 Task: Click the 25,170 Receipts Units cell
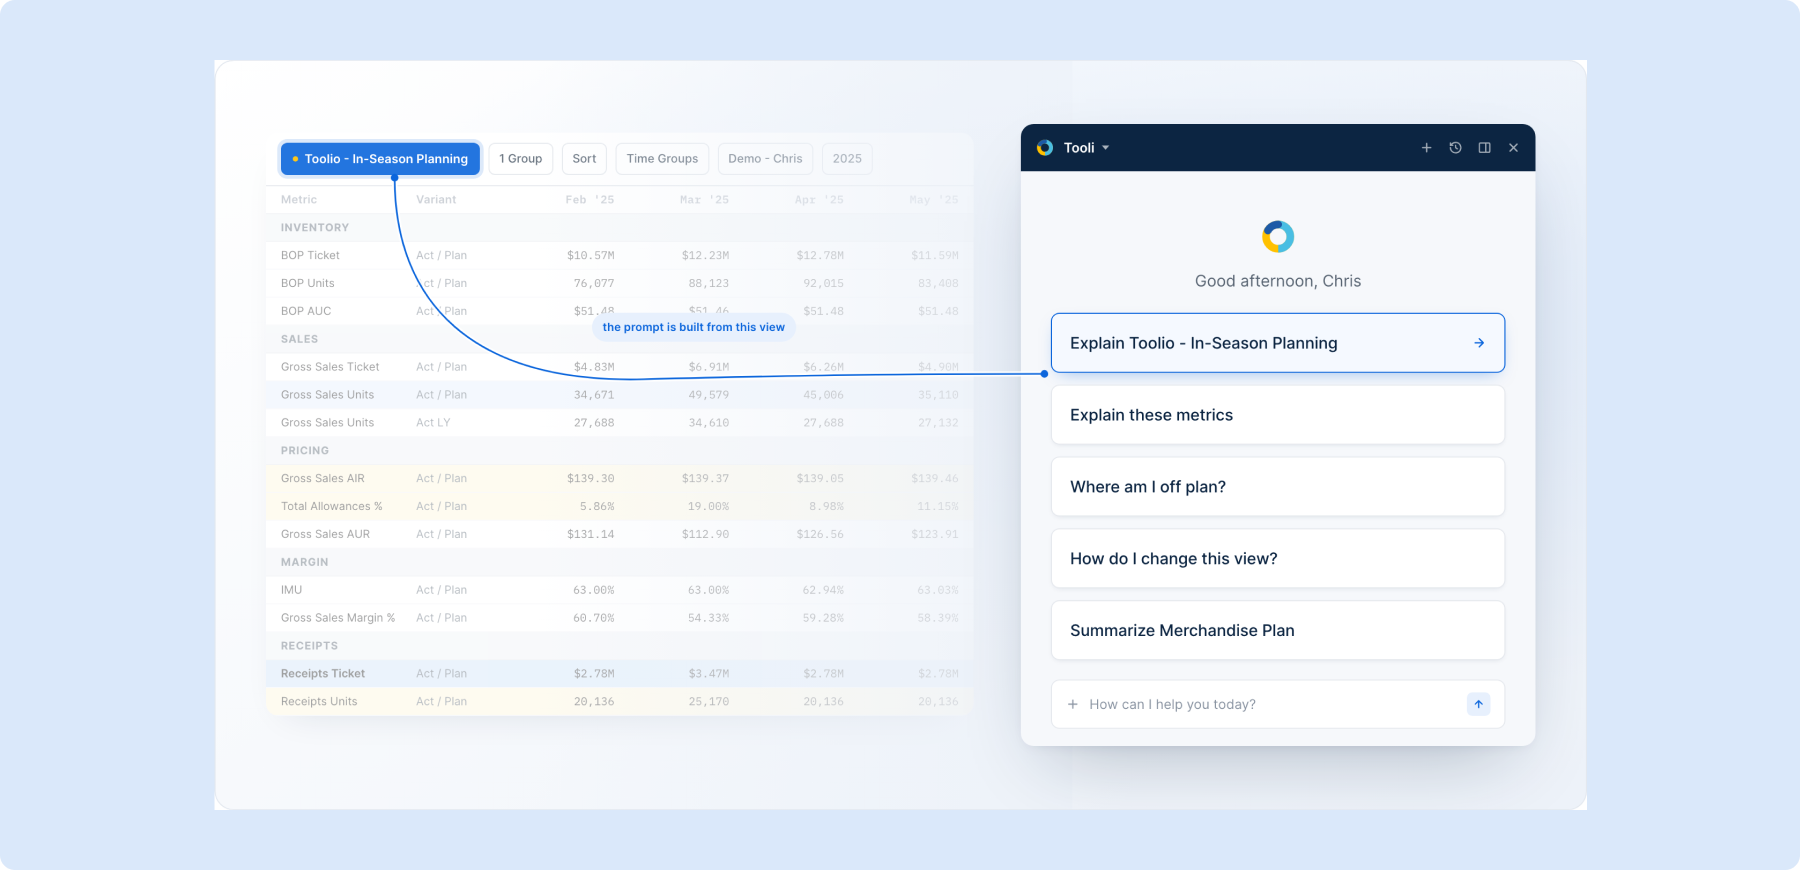(709, 702)
